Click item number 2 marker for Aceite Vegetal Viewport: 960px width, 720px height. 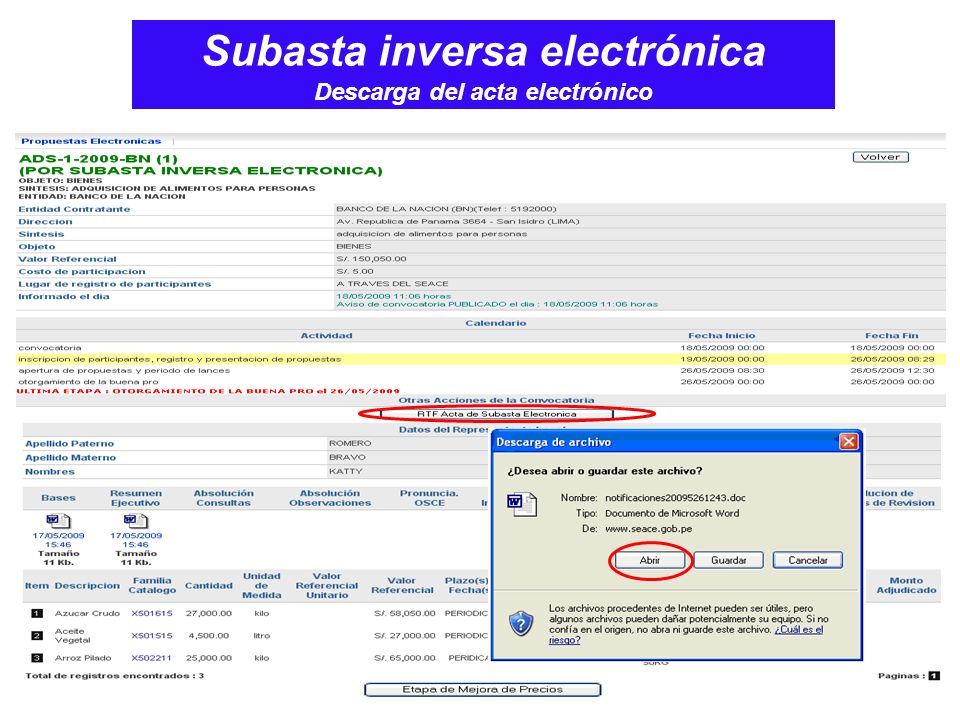pyautogui.click(x=37, y=636)
